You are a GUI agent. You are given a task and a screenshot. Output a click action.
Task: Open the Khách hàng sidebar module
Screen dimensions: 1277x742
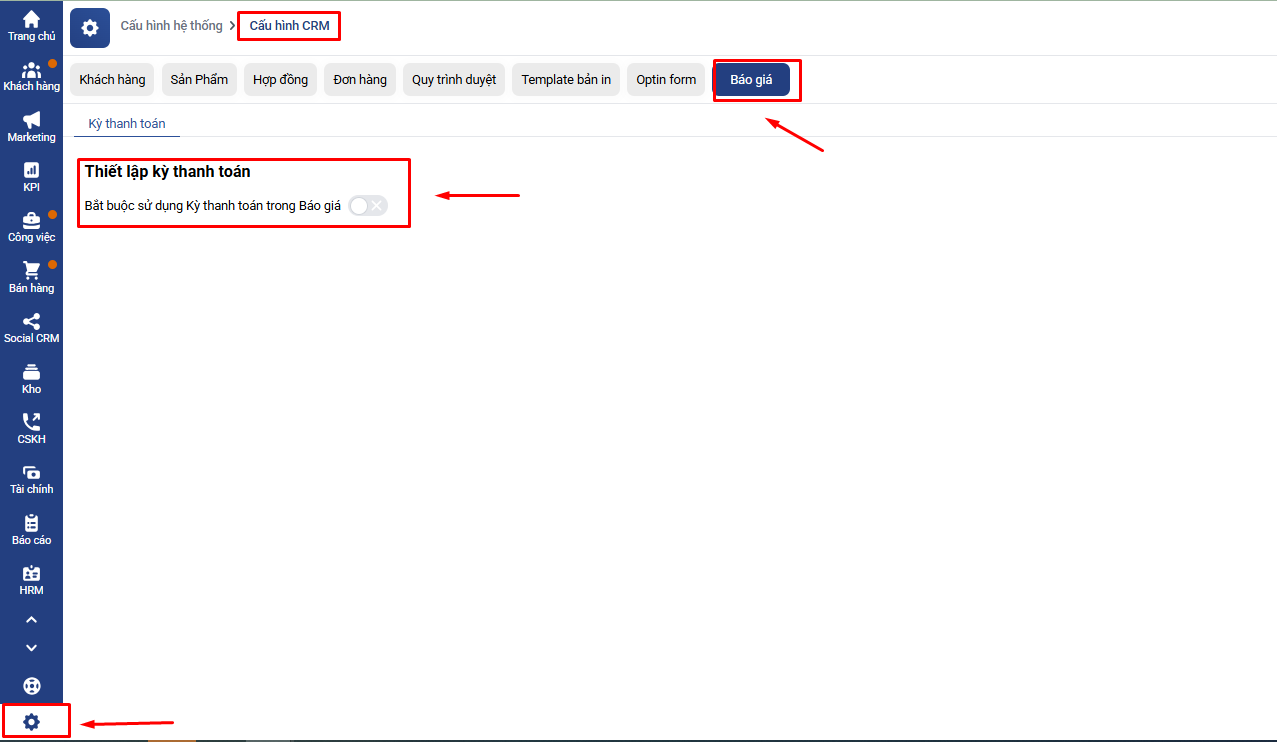(31, 76)
